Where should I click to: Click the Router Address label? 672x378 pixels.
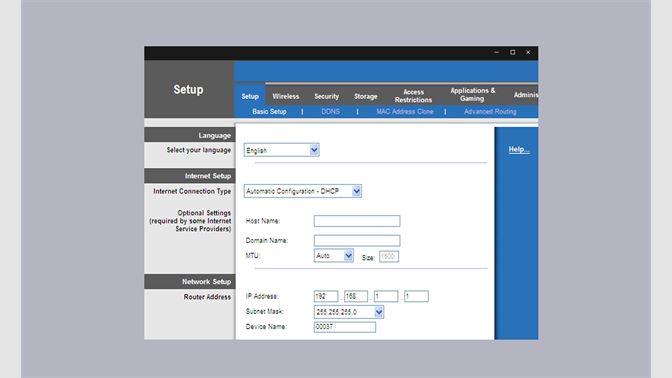pos(207,297)
